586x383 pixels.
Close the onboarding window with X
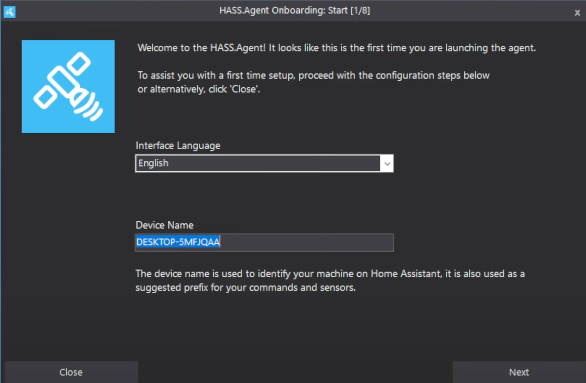577,13
